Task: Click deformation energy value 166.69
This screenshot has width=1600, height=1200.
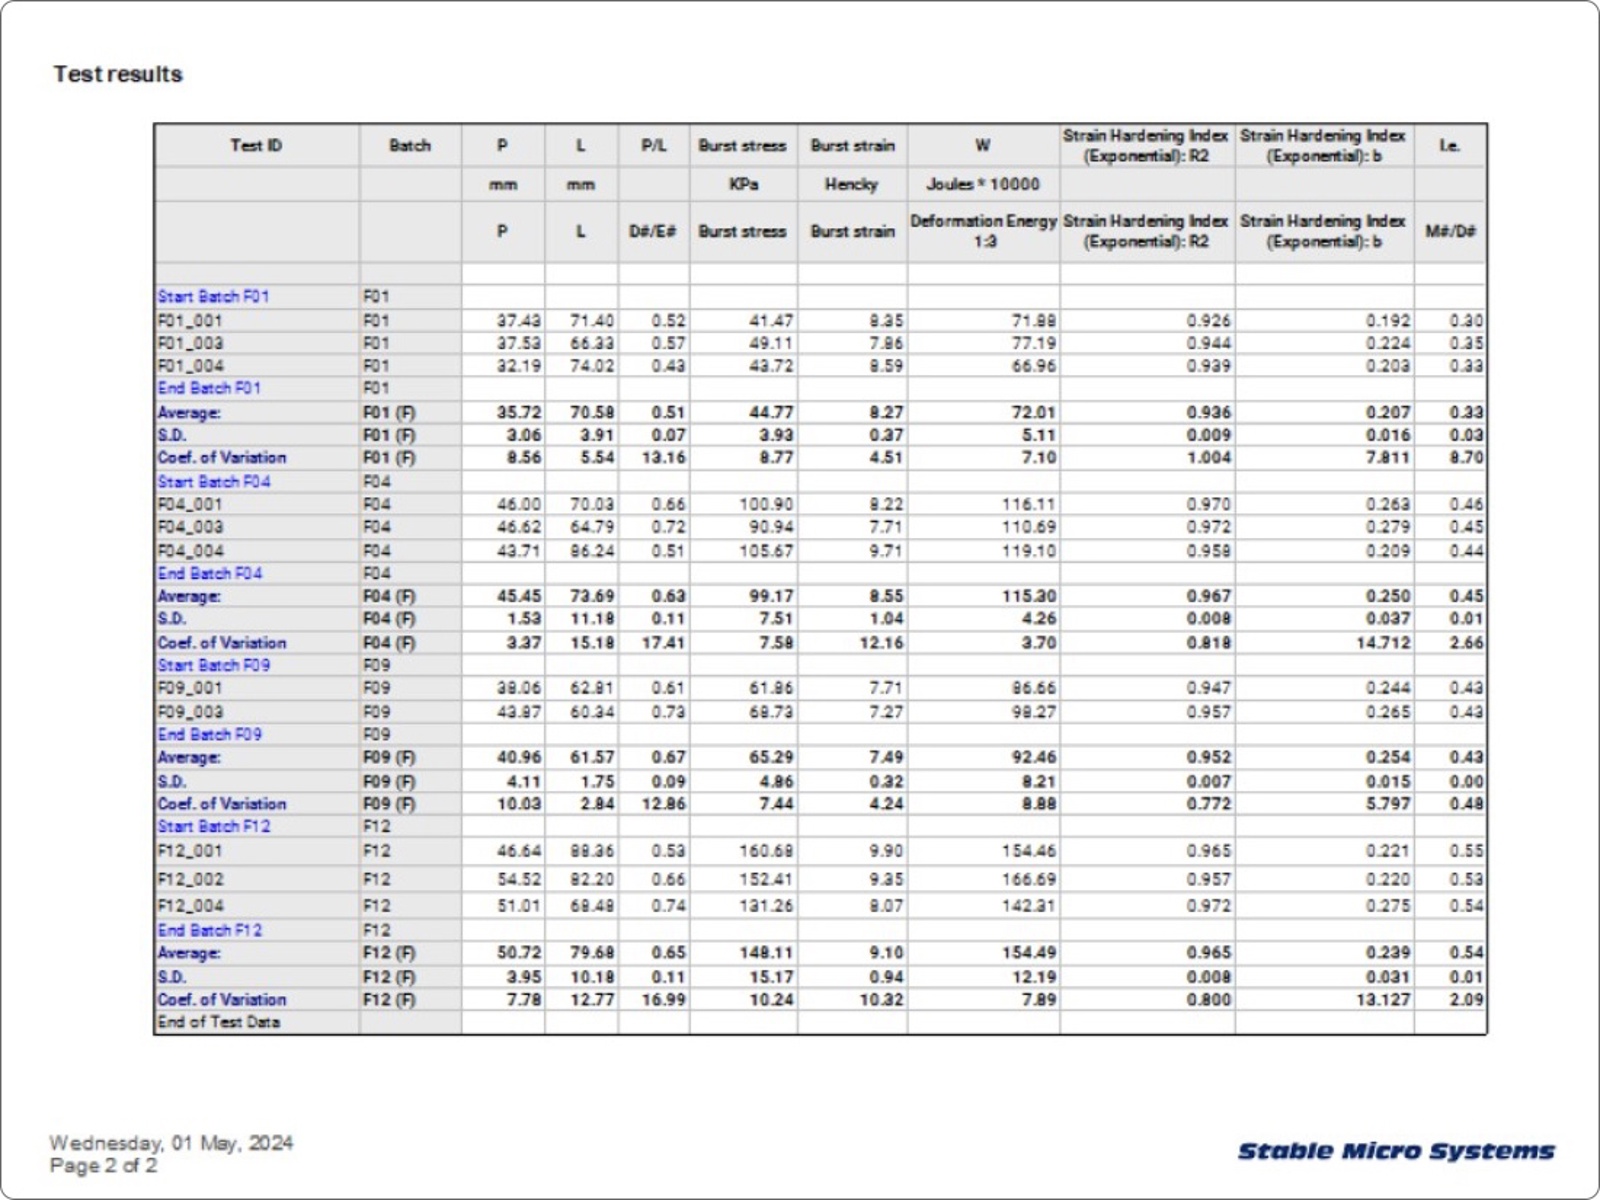Action: click(x=1029, y=879)
